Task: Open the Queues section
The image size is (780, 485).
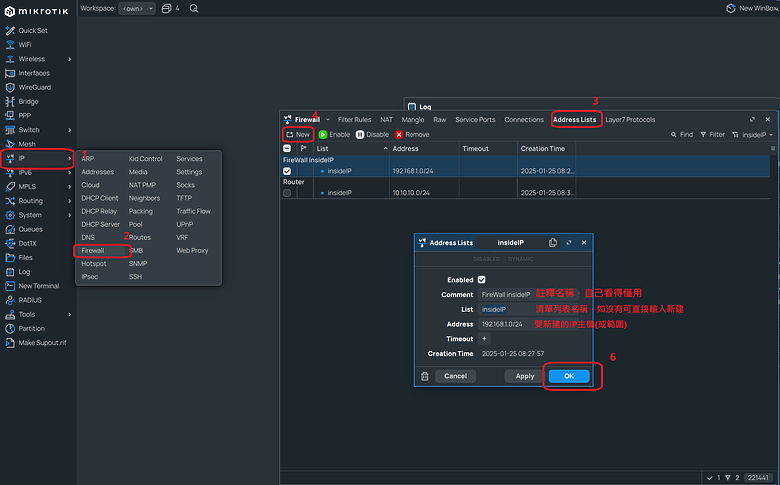Action: 24,229
